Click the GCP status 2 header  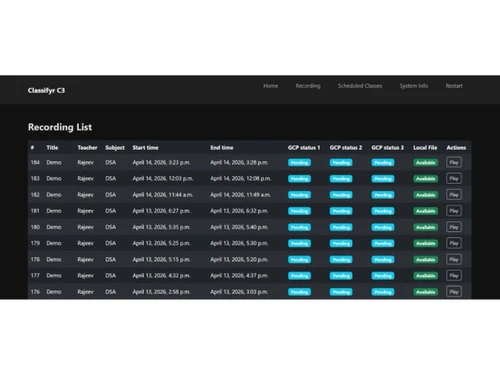(x=346, y=147)
